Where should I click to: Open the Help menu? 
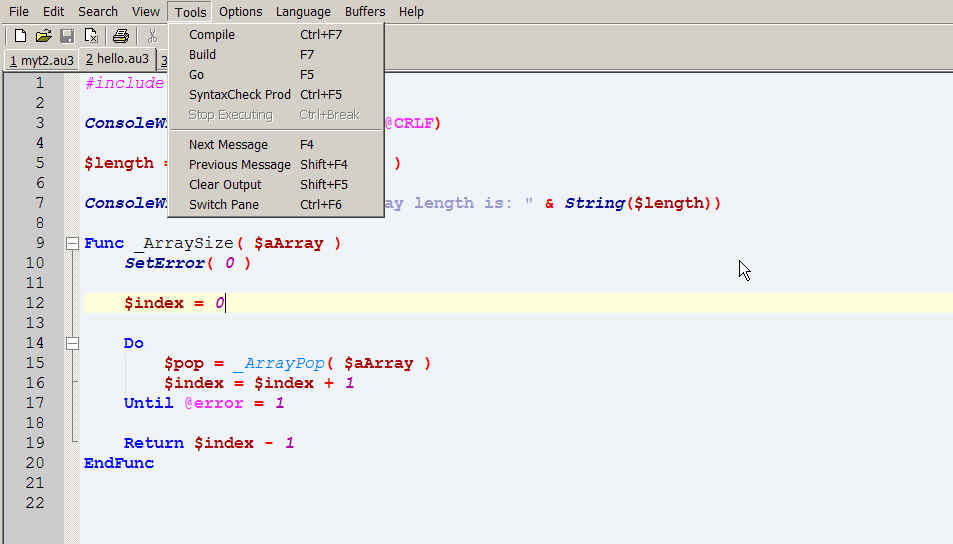point(411,12)
